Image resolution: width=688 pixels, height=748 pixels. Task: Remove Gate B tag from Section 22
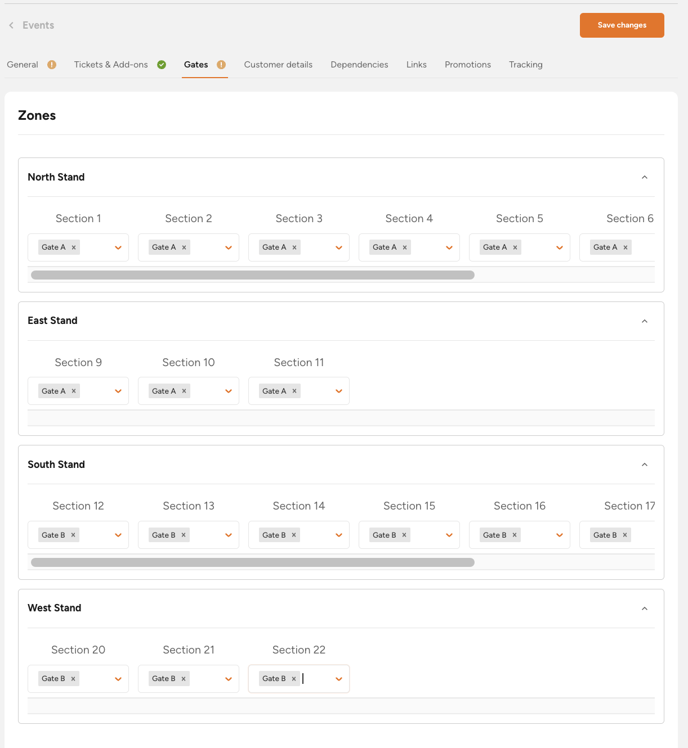click(294, 679)
